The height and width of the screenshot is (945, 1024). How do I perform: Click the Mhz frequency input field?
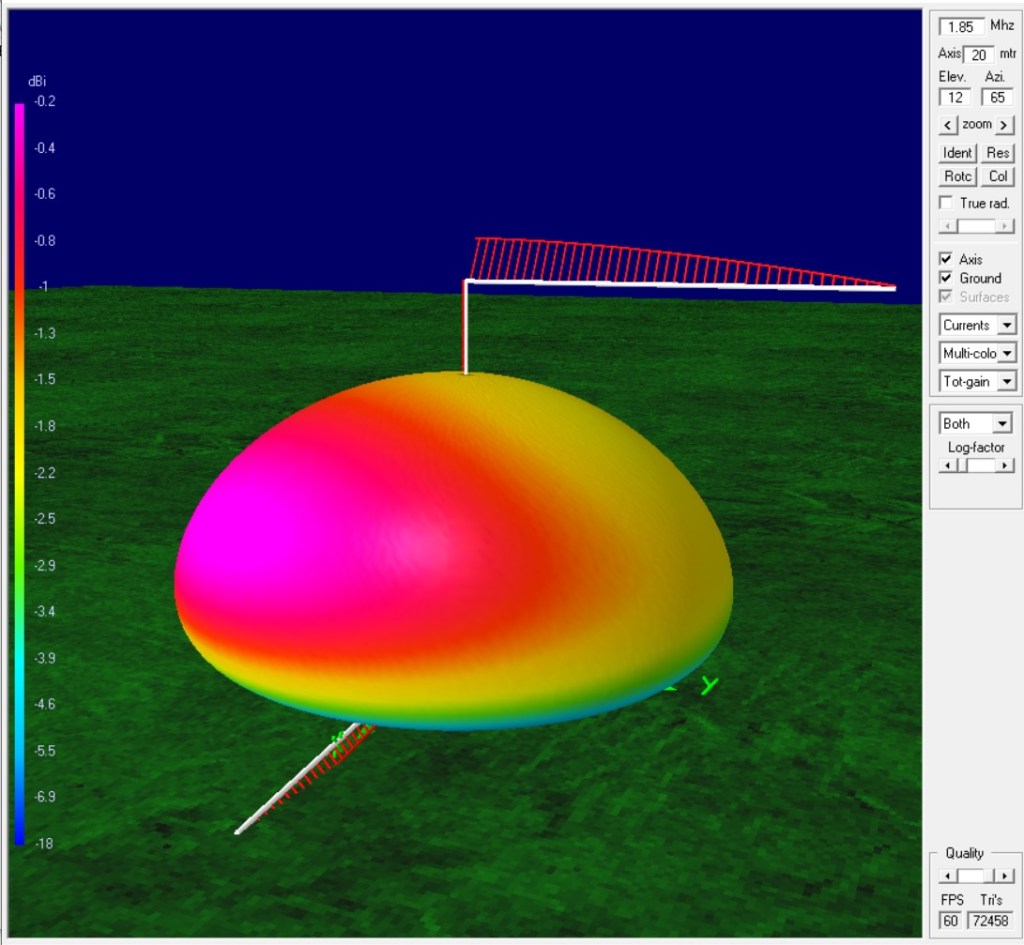(x=962, y=26)
